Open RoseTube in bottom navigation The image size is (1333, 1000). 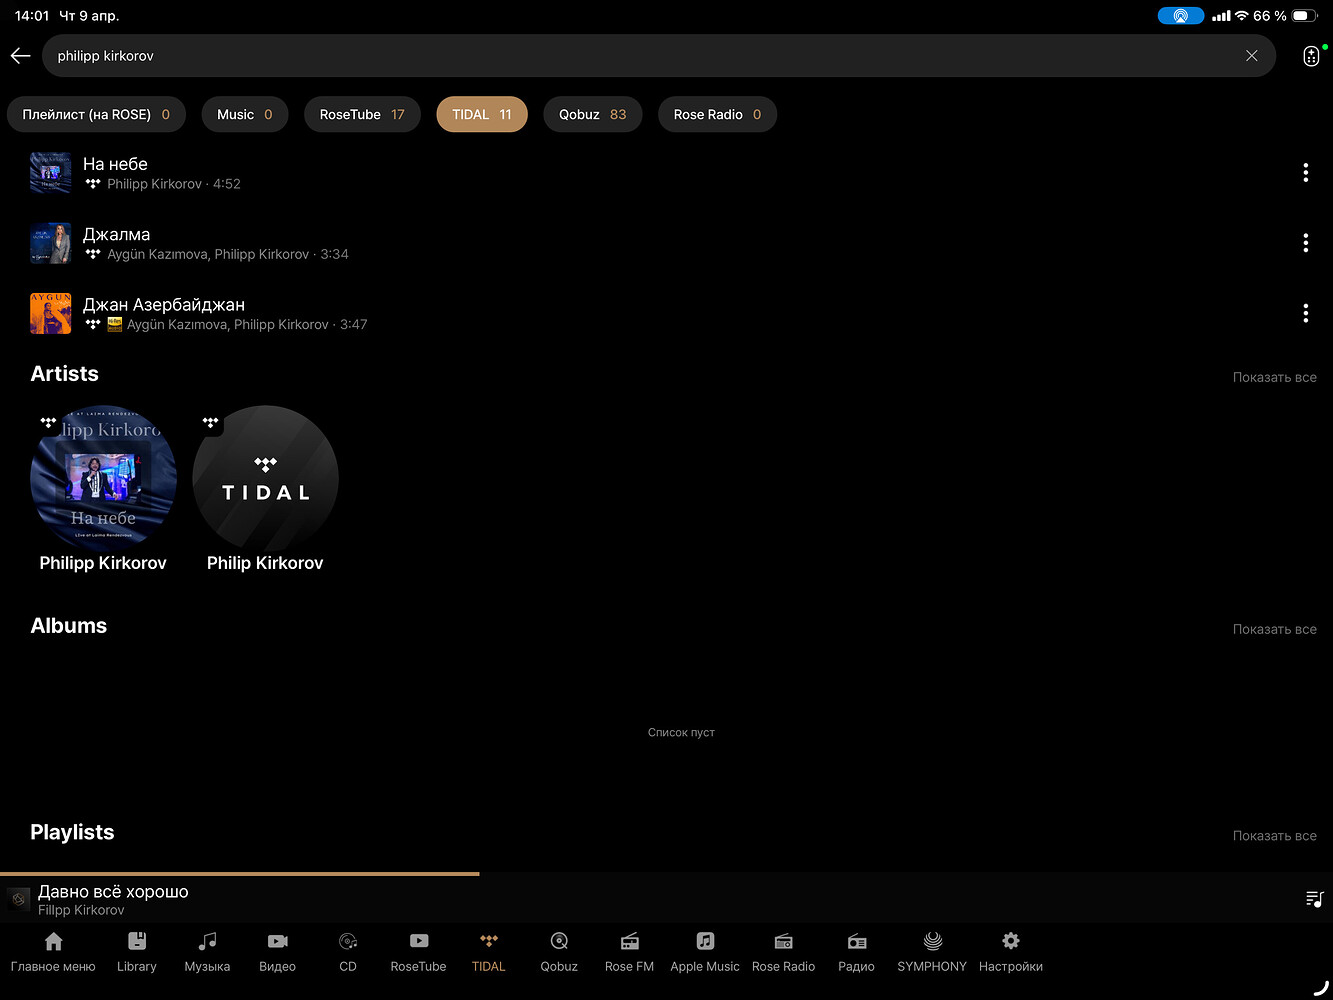tap(418, 951)
